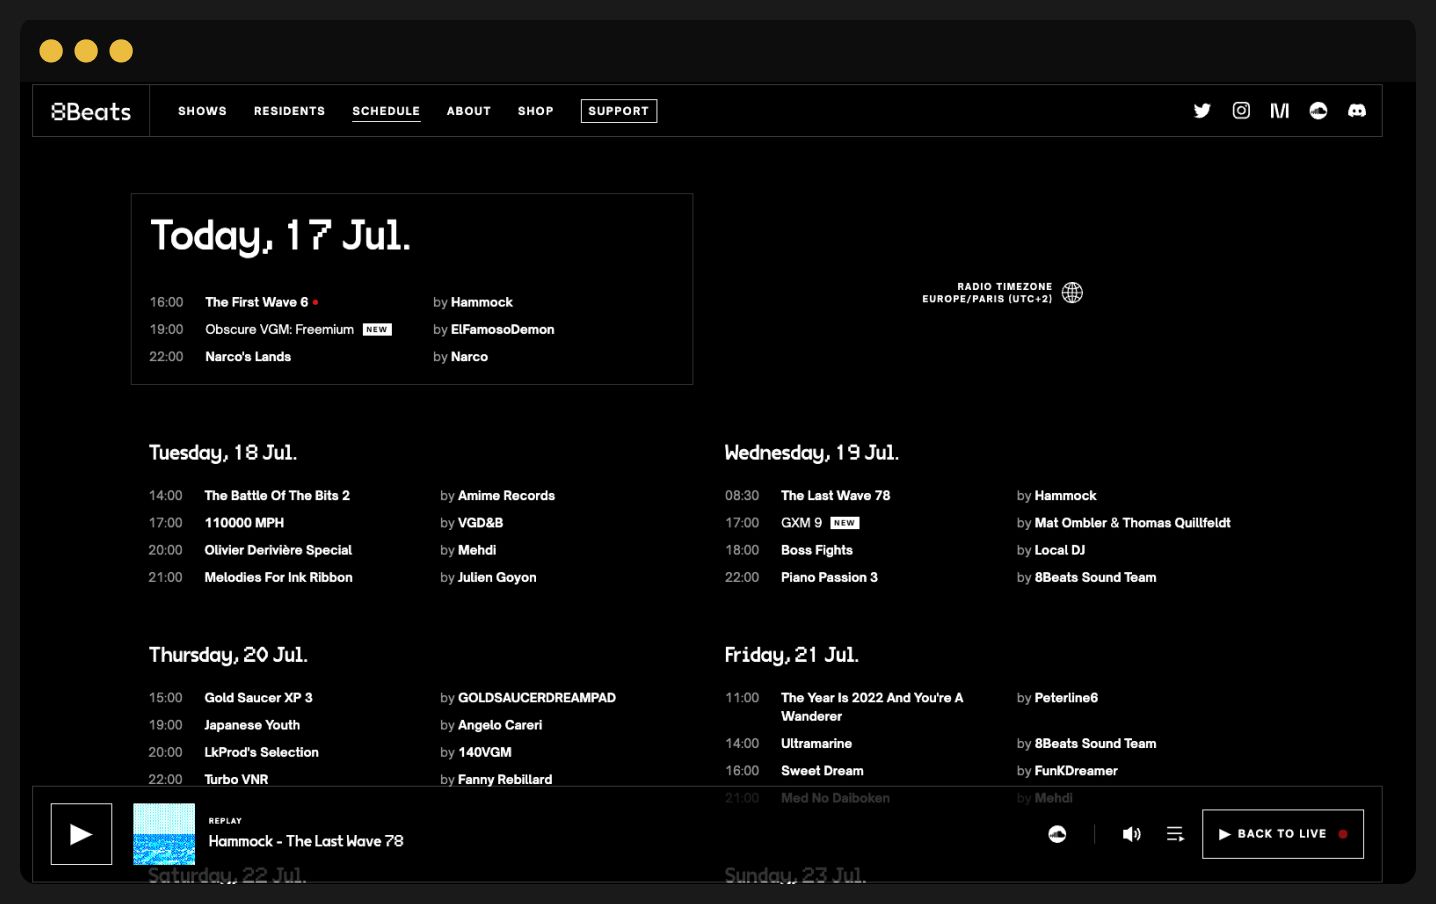1436x904 pixels.
Task: Open Ultramarine show
Action: (x=817, y=744)
